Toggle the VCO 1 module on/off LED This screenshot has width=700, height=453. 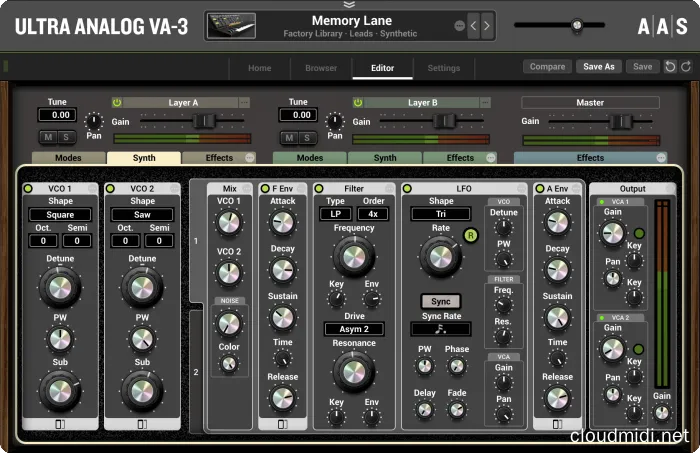pyautogui.click(x=30, y=188)
